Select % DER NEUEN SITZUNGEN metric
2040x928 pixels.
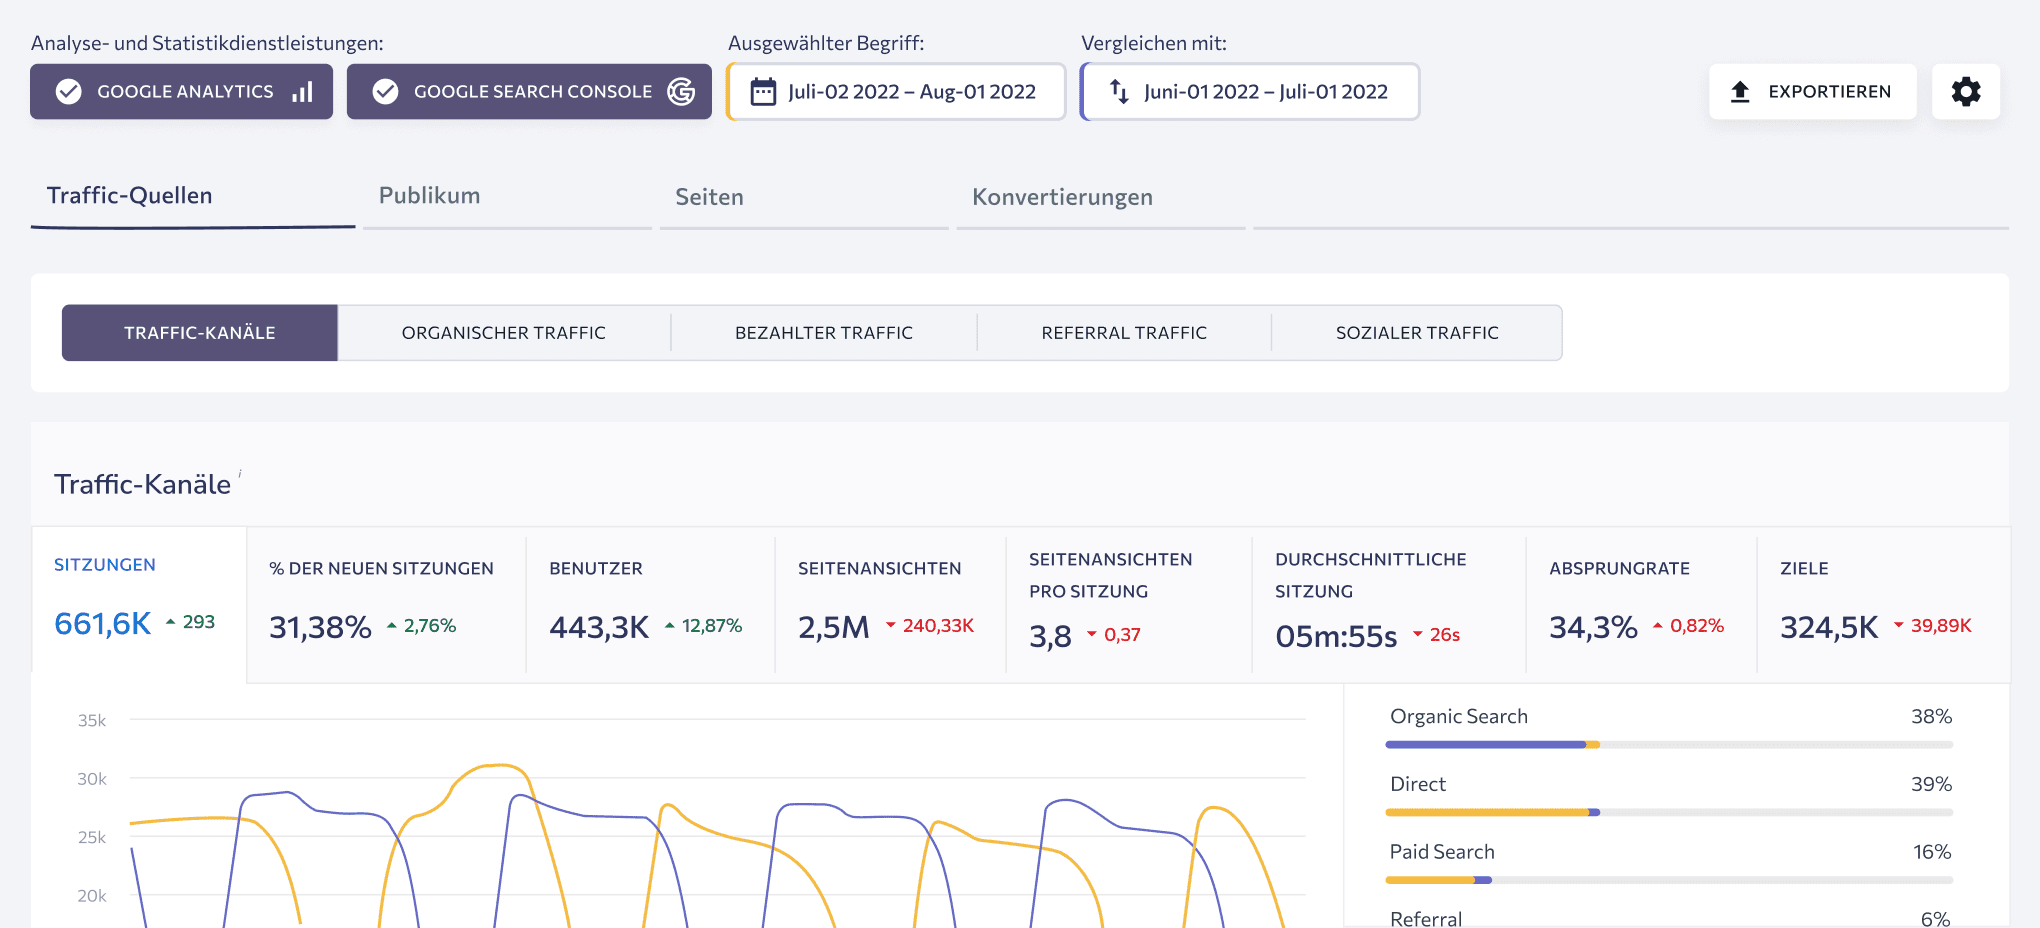[386, 605]
